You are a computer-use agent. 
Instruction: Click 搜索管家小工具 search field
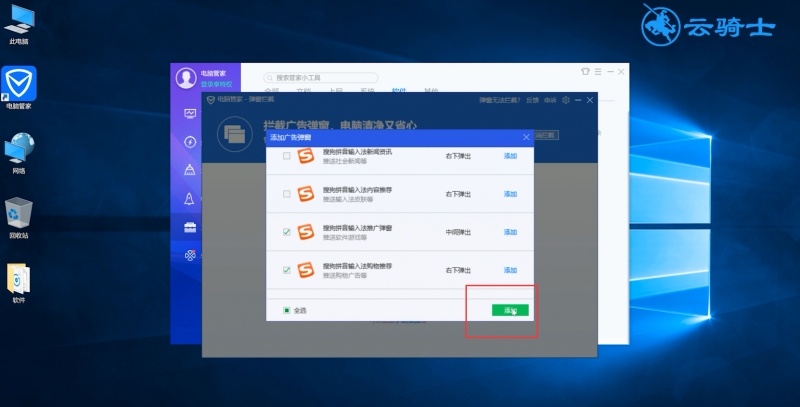pos(320,78)
